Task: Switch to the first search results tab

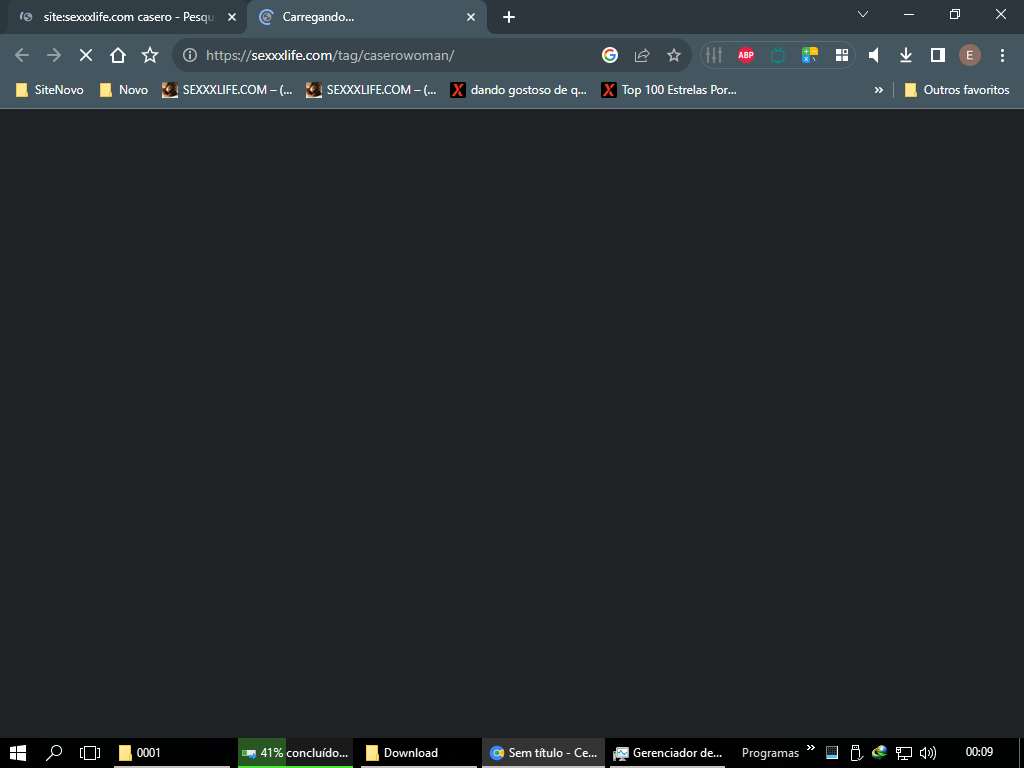Action: point(120,17)
